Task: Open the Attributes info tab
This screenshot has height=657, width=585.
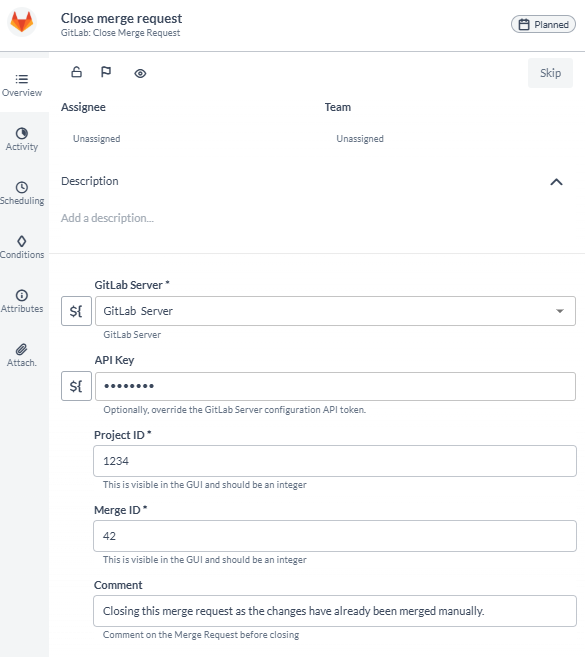Action: (22, 301)
